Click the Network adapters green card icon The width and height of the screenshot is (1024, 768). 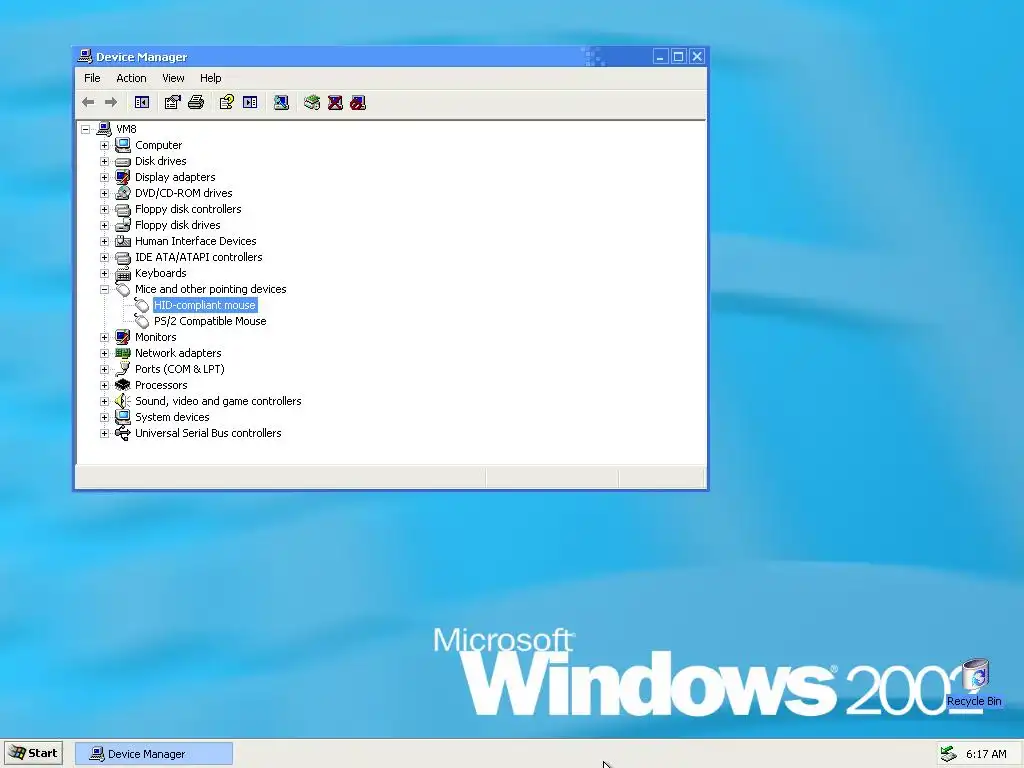pyautogui.click(x=122, y=353)
